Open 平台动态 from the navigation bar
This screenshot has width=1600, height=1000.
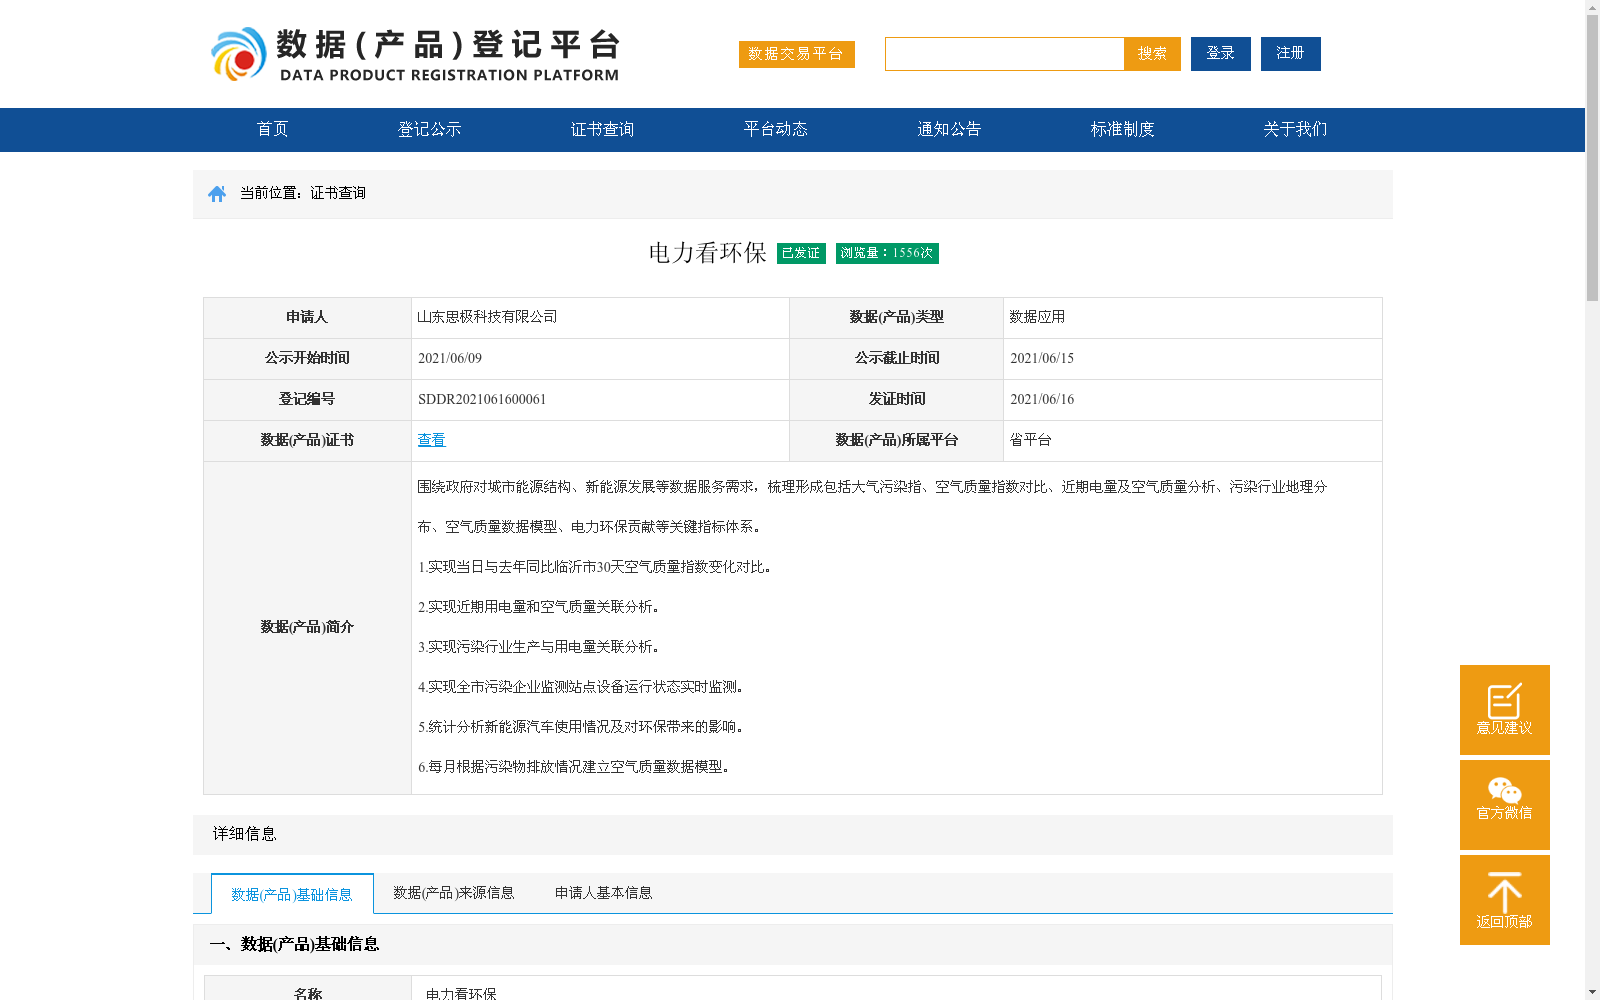point(775,129)
